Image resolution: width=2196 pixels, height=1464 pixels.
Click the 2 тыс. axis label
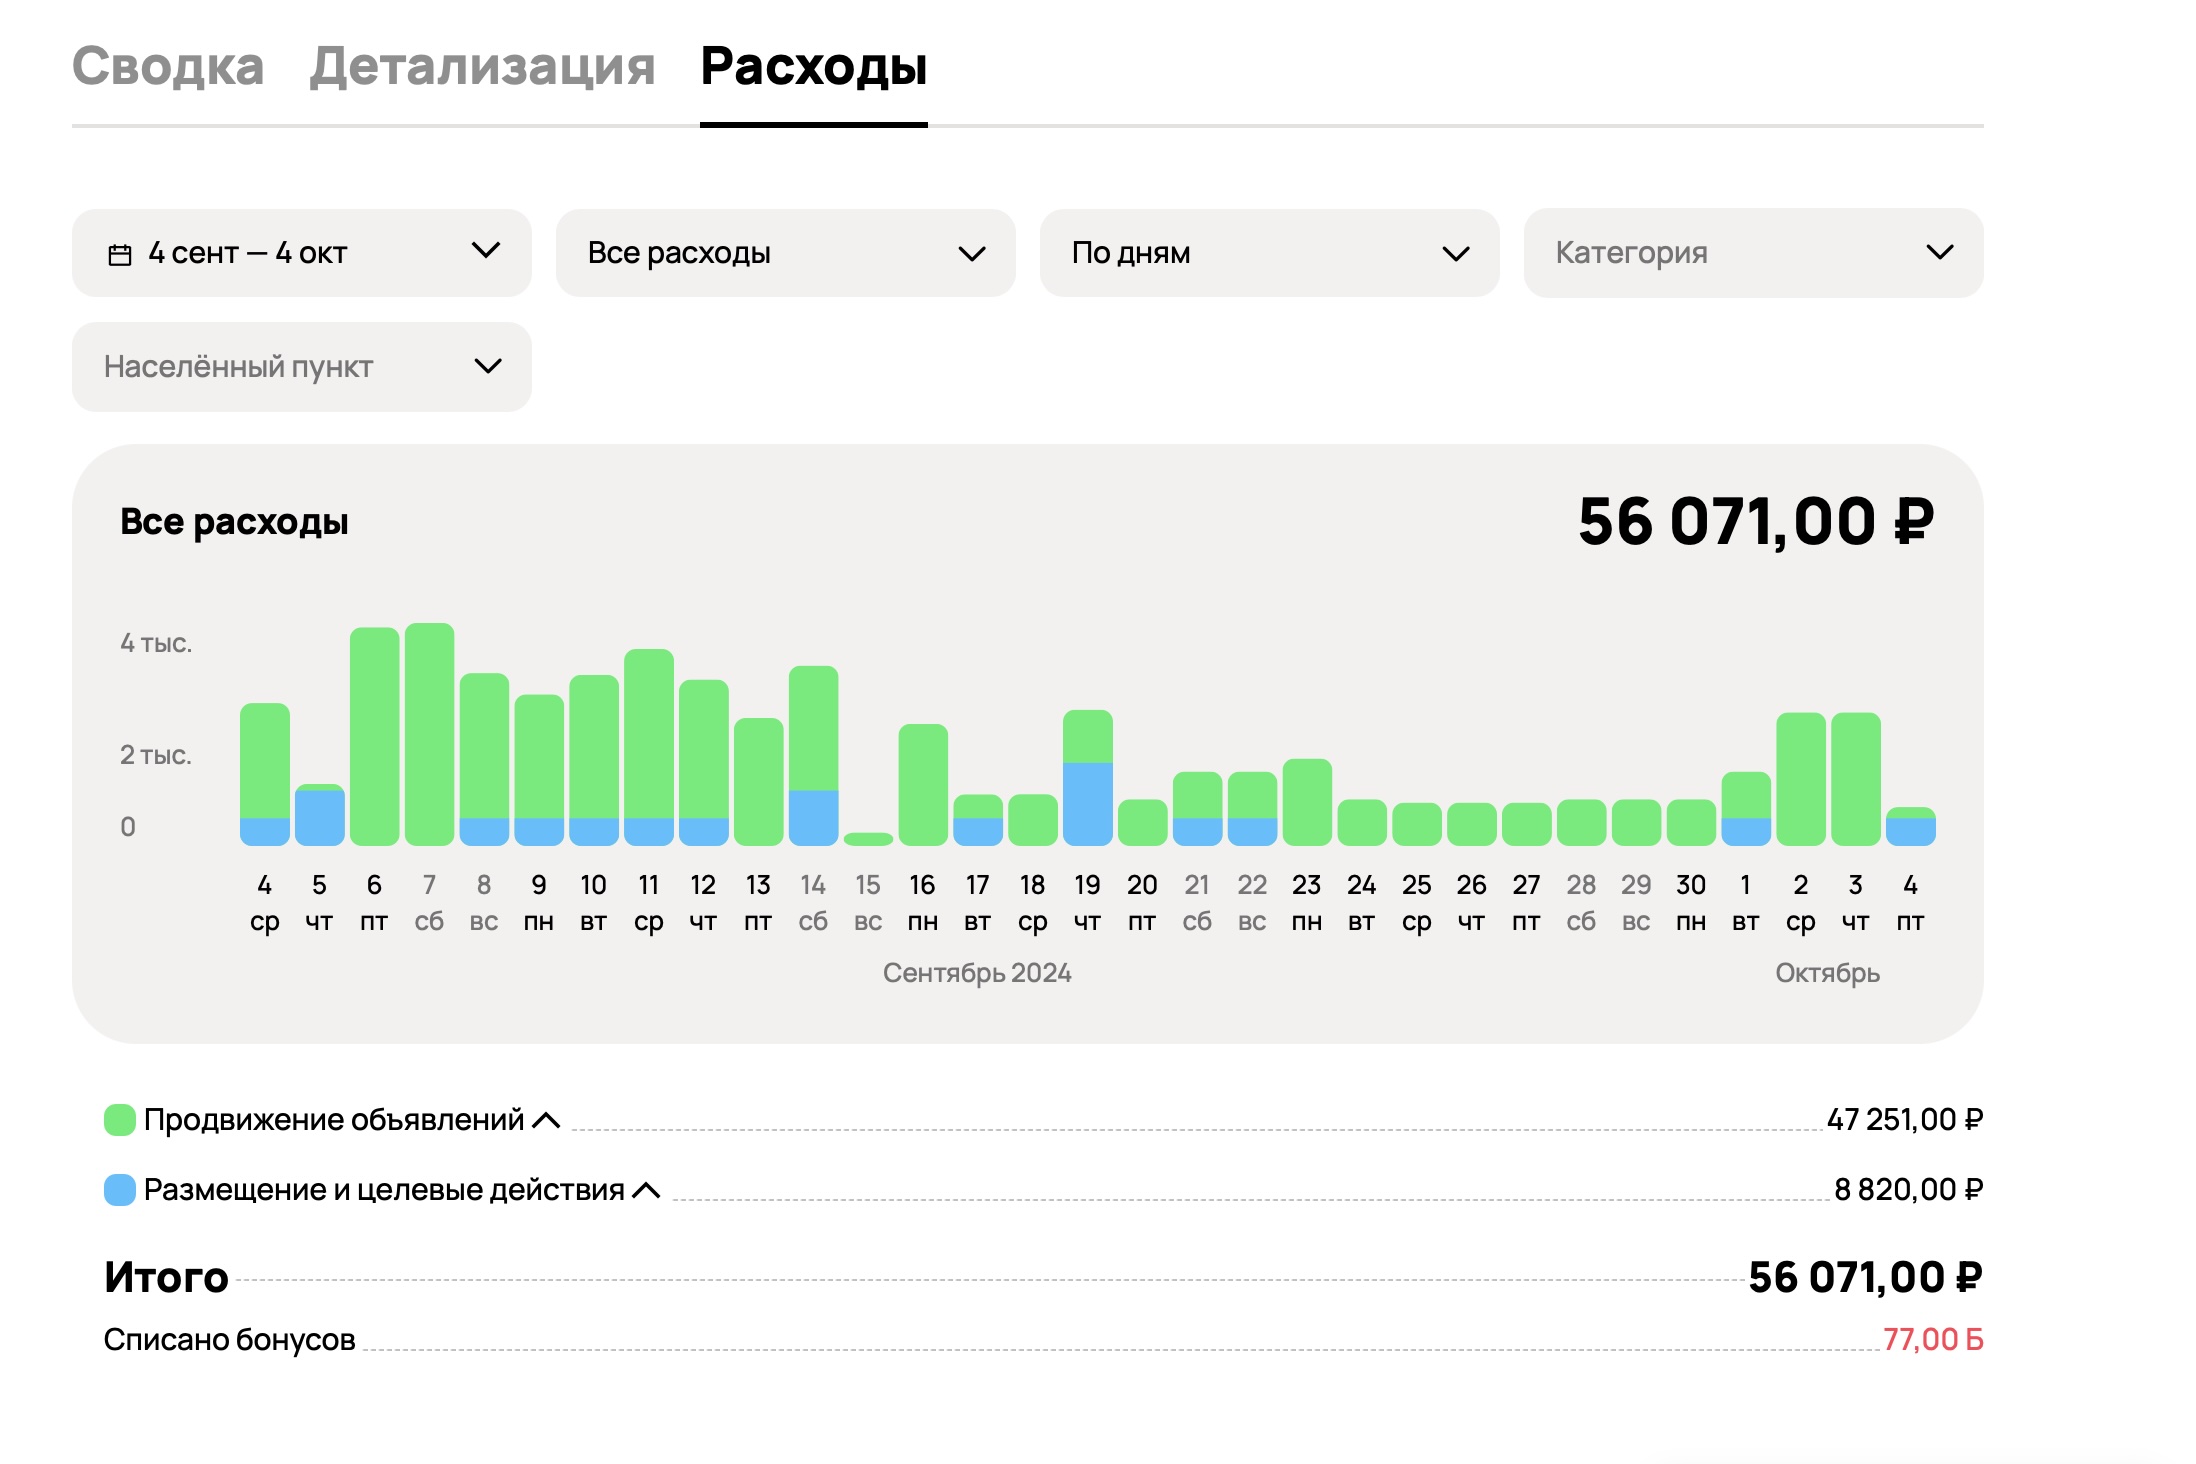[x=156, y=755]
